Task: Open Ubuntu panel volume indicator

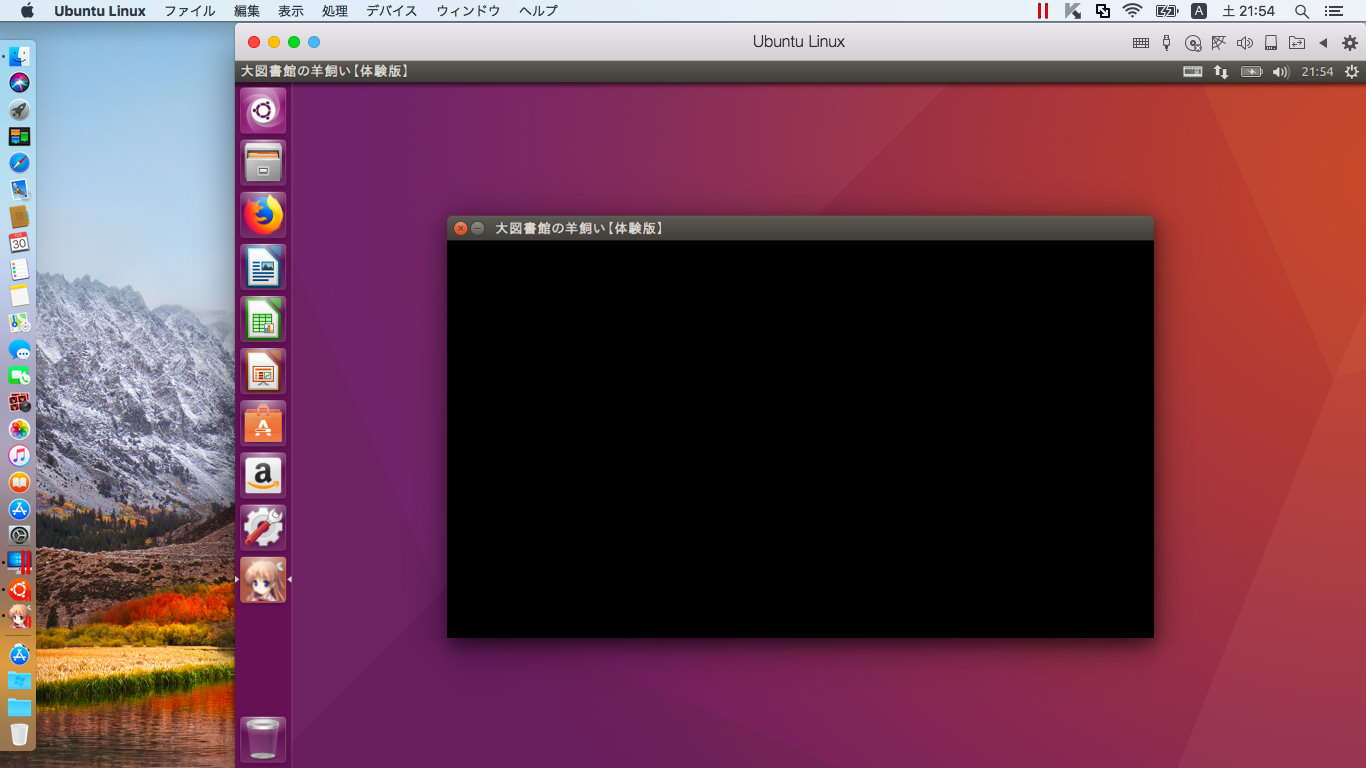Action: (1281, 72)
